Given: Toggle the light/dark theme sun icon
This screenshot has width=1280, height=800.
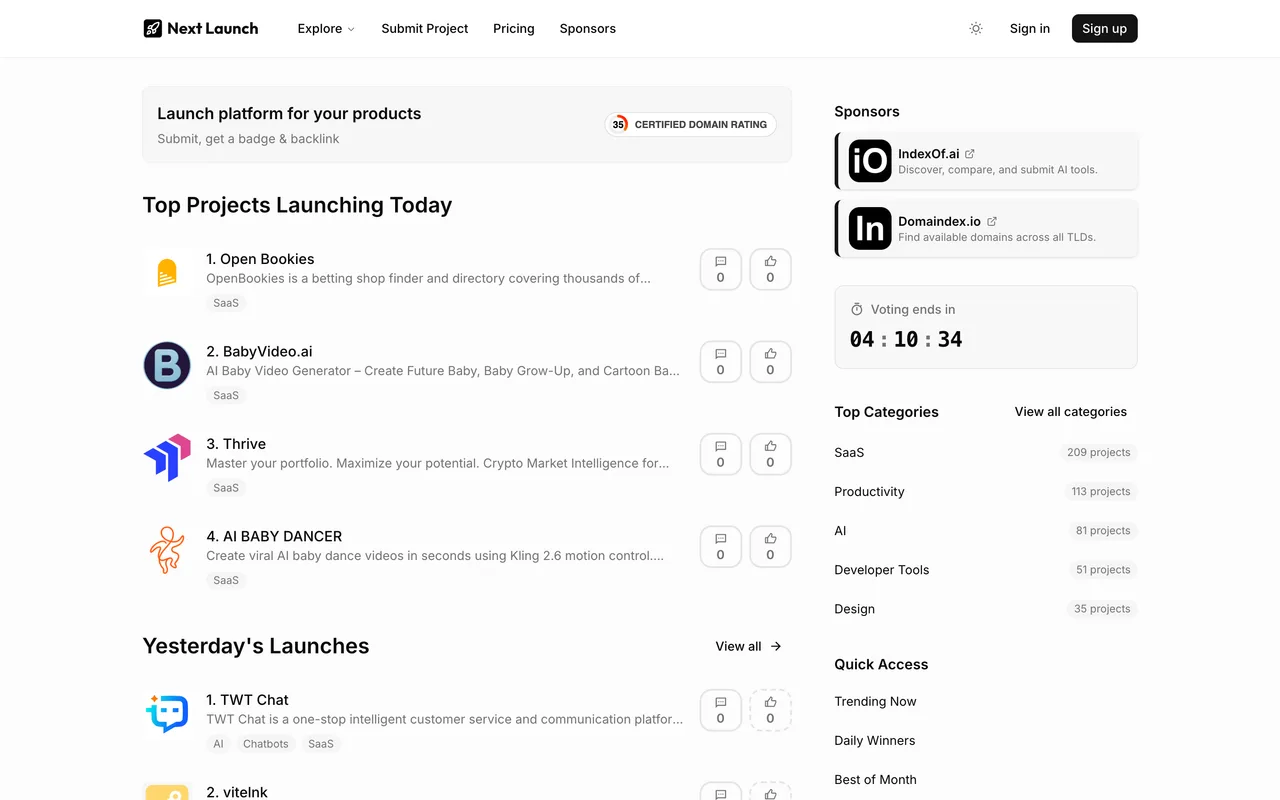Looking at the screenshot, I should pyautogui.click(x=976, y=28).
